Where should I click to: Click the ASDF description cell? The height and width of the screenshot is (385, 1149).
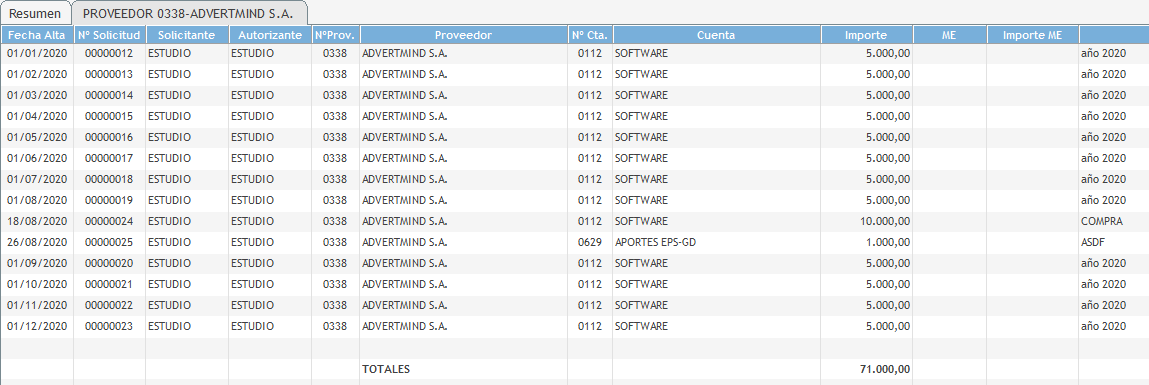[x=1092, y=242]
